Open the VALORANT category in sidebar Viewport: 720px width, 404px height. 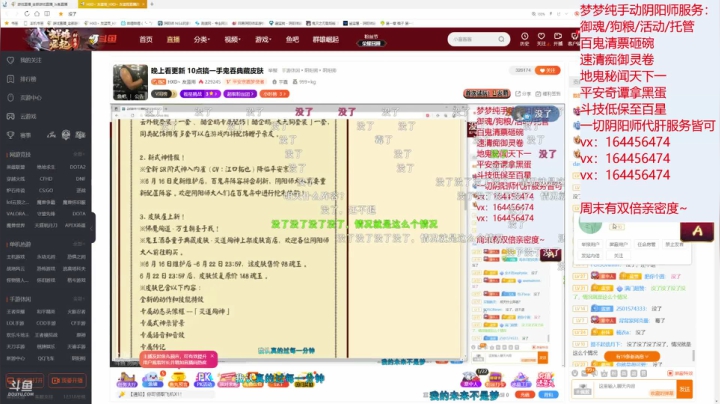[16, 213]
